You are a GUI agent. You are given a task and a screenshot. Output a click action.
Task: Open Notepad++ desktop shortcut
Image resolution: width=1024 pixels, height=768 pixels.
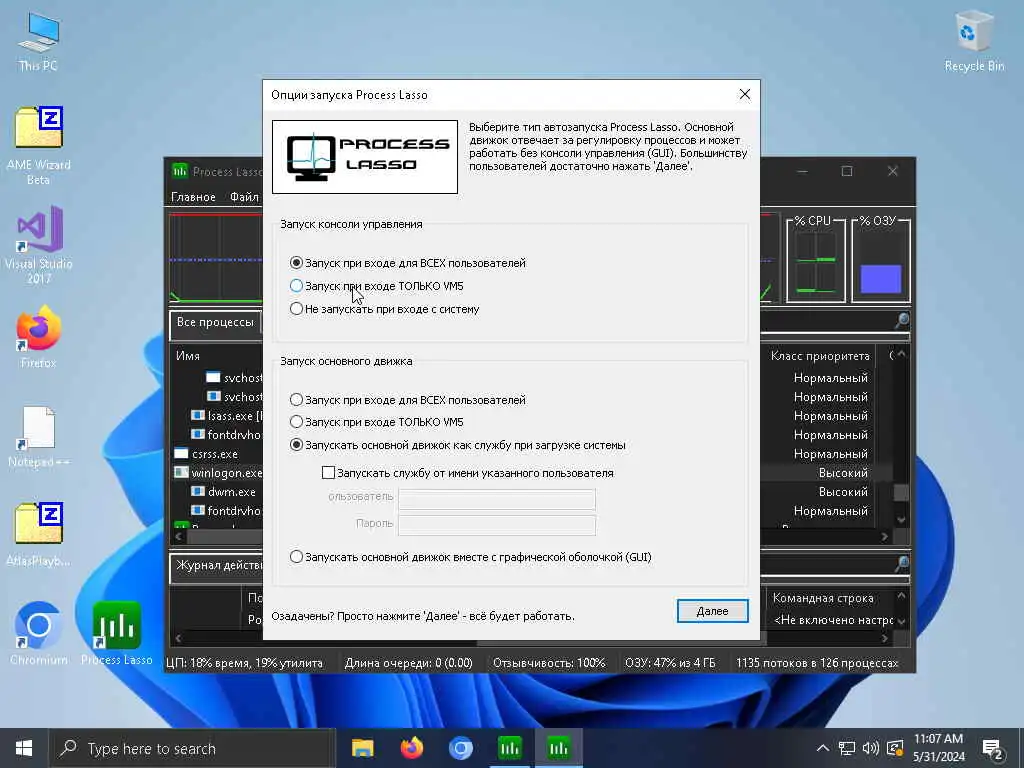pos(38,436)
